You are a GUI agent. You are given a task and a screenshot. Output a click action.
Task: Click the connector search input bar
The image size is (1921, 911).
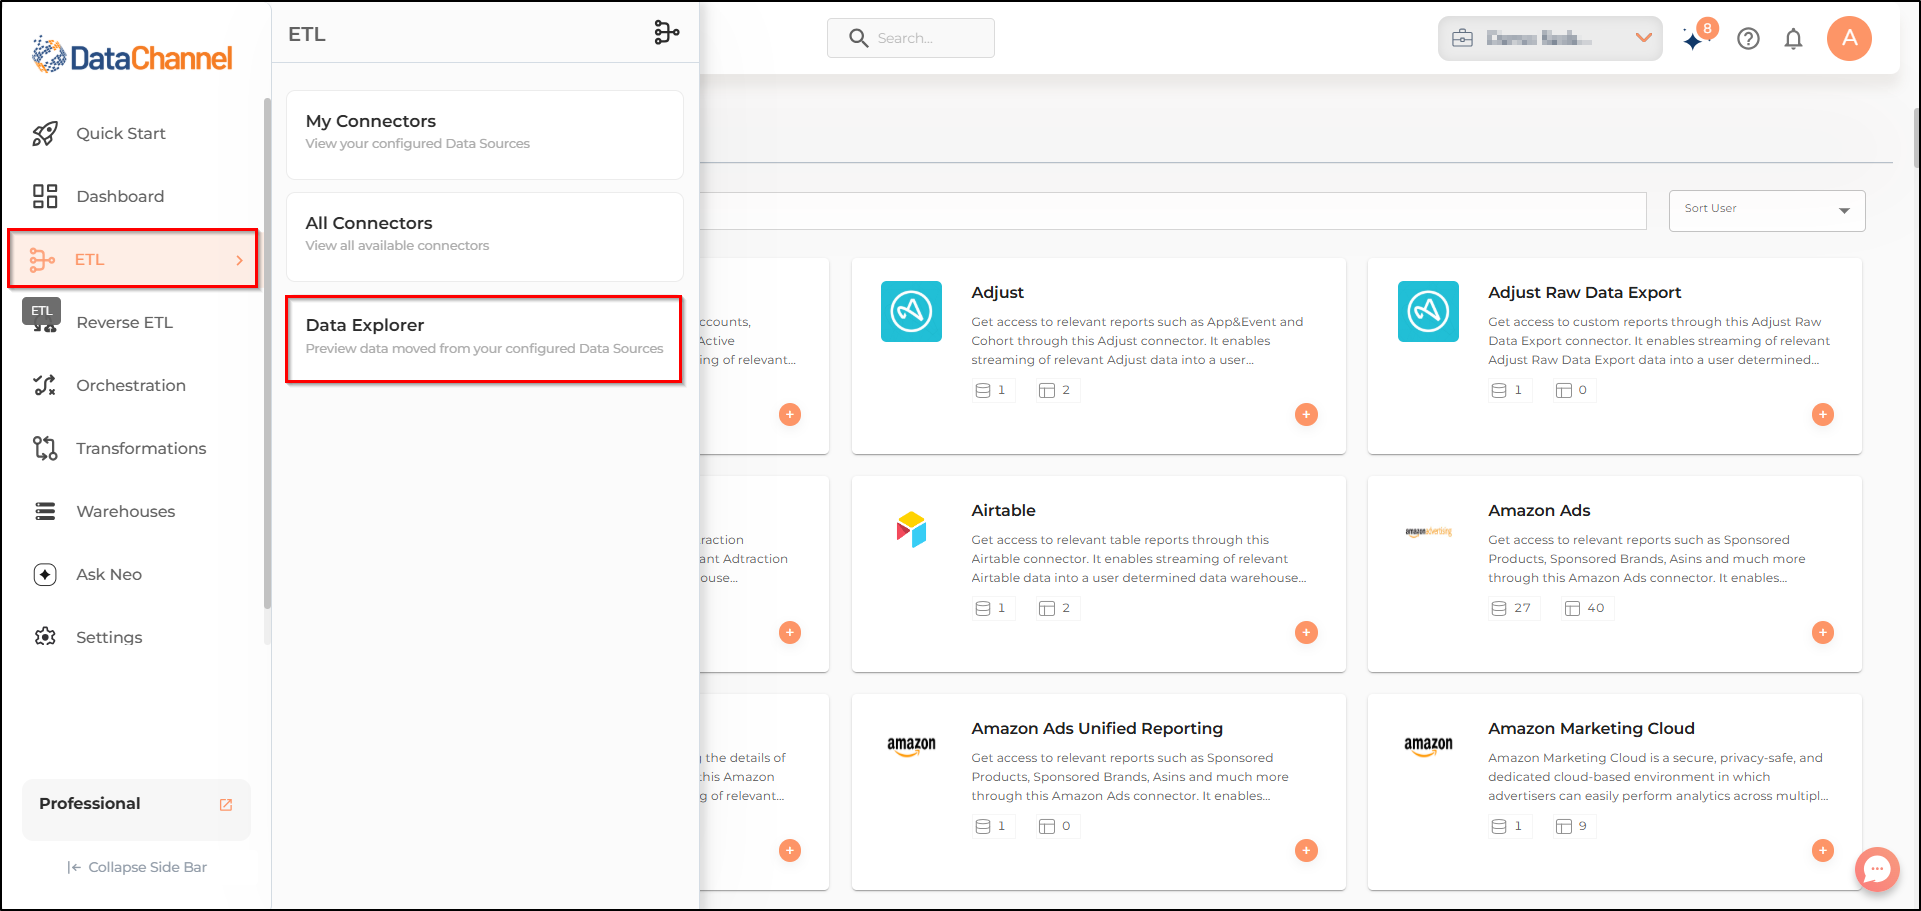tap(1172, 211)
